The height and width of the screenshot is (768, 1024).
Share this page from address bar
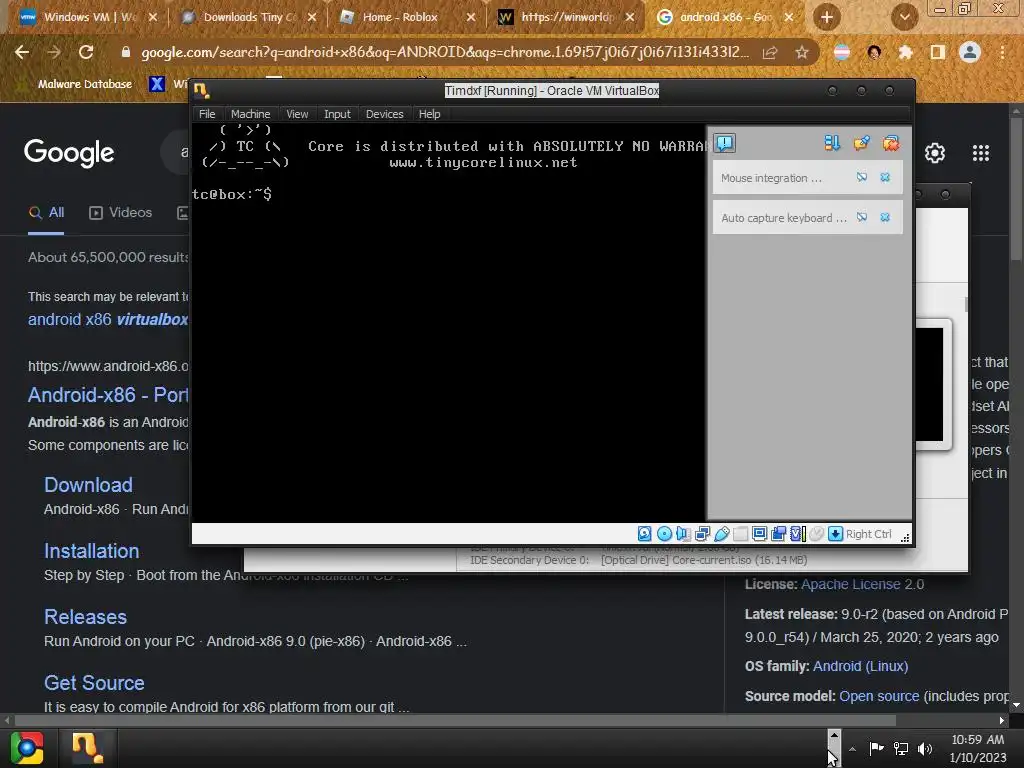tap(770, 52)
